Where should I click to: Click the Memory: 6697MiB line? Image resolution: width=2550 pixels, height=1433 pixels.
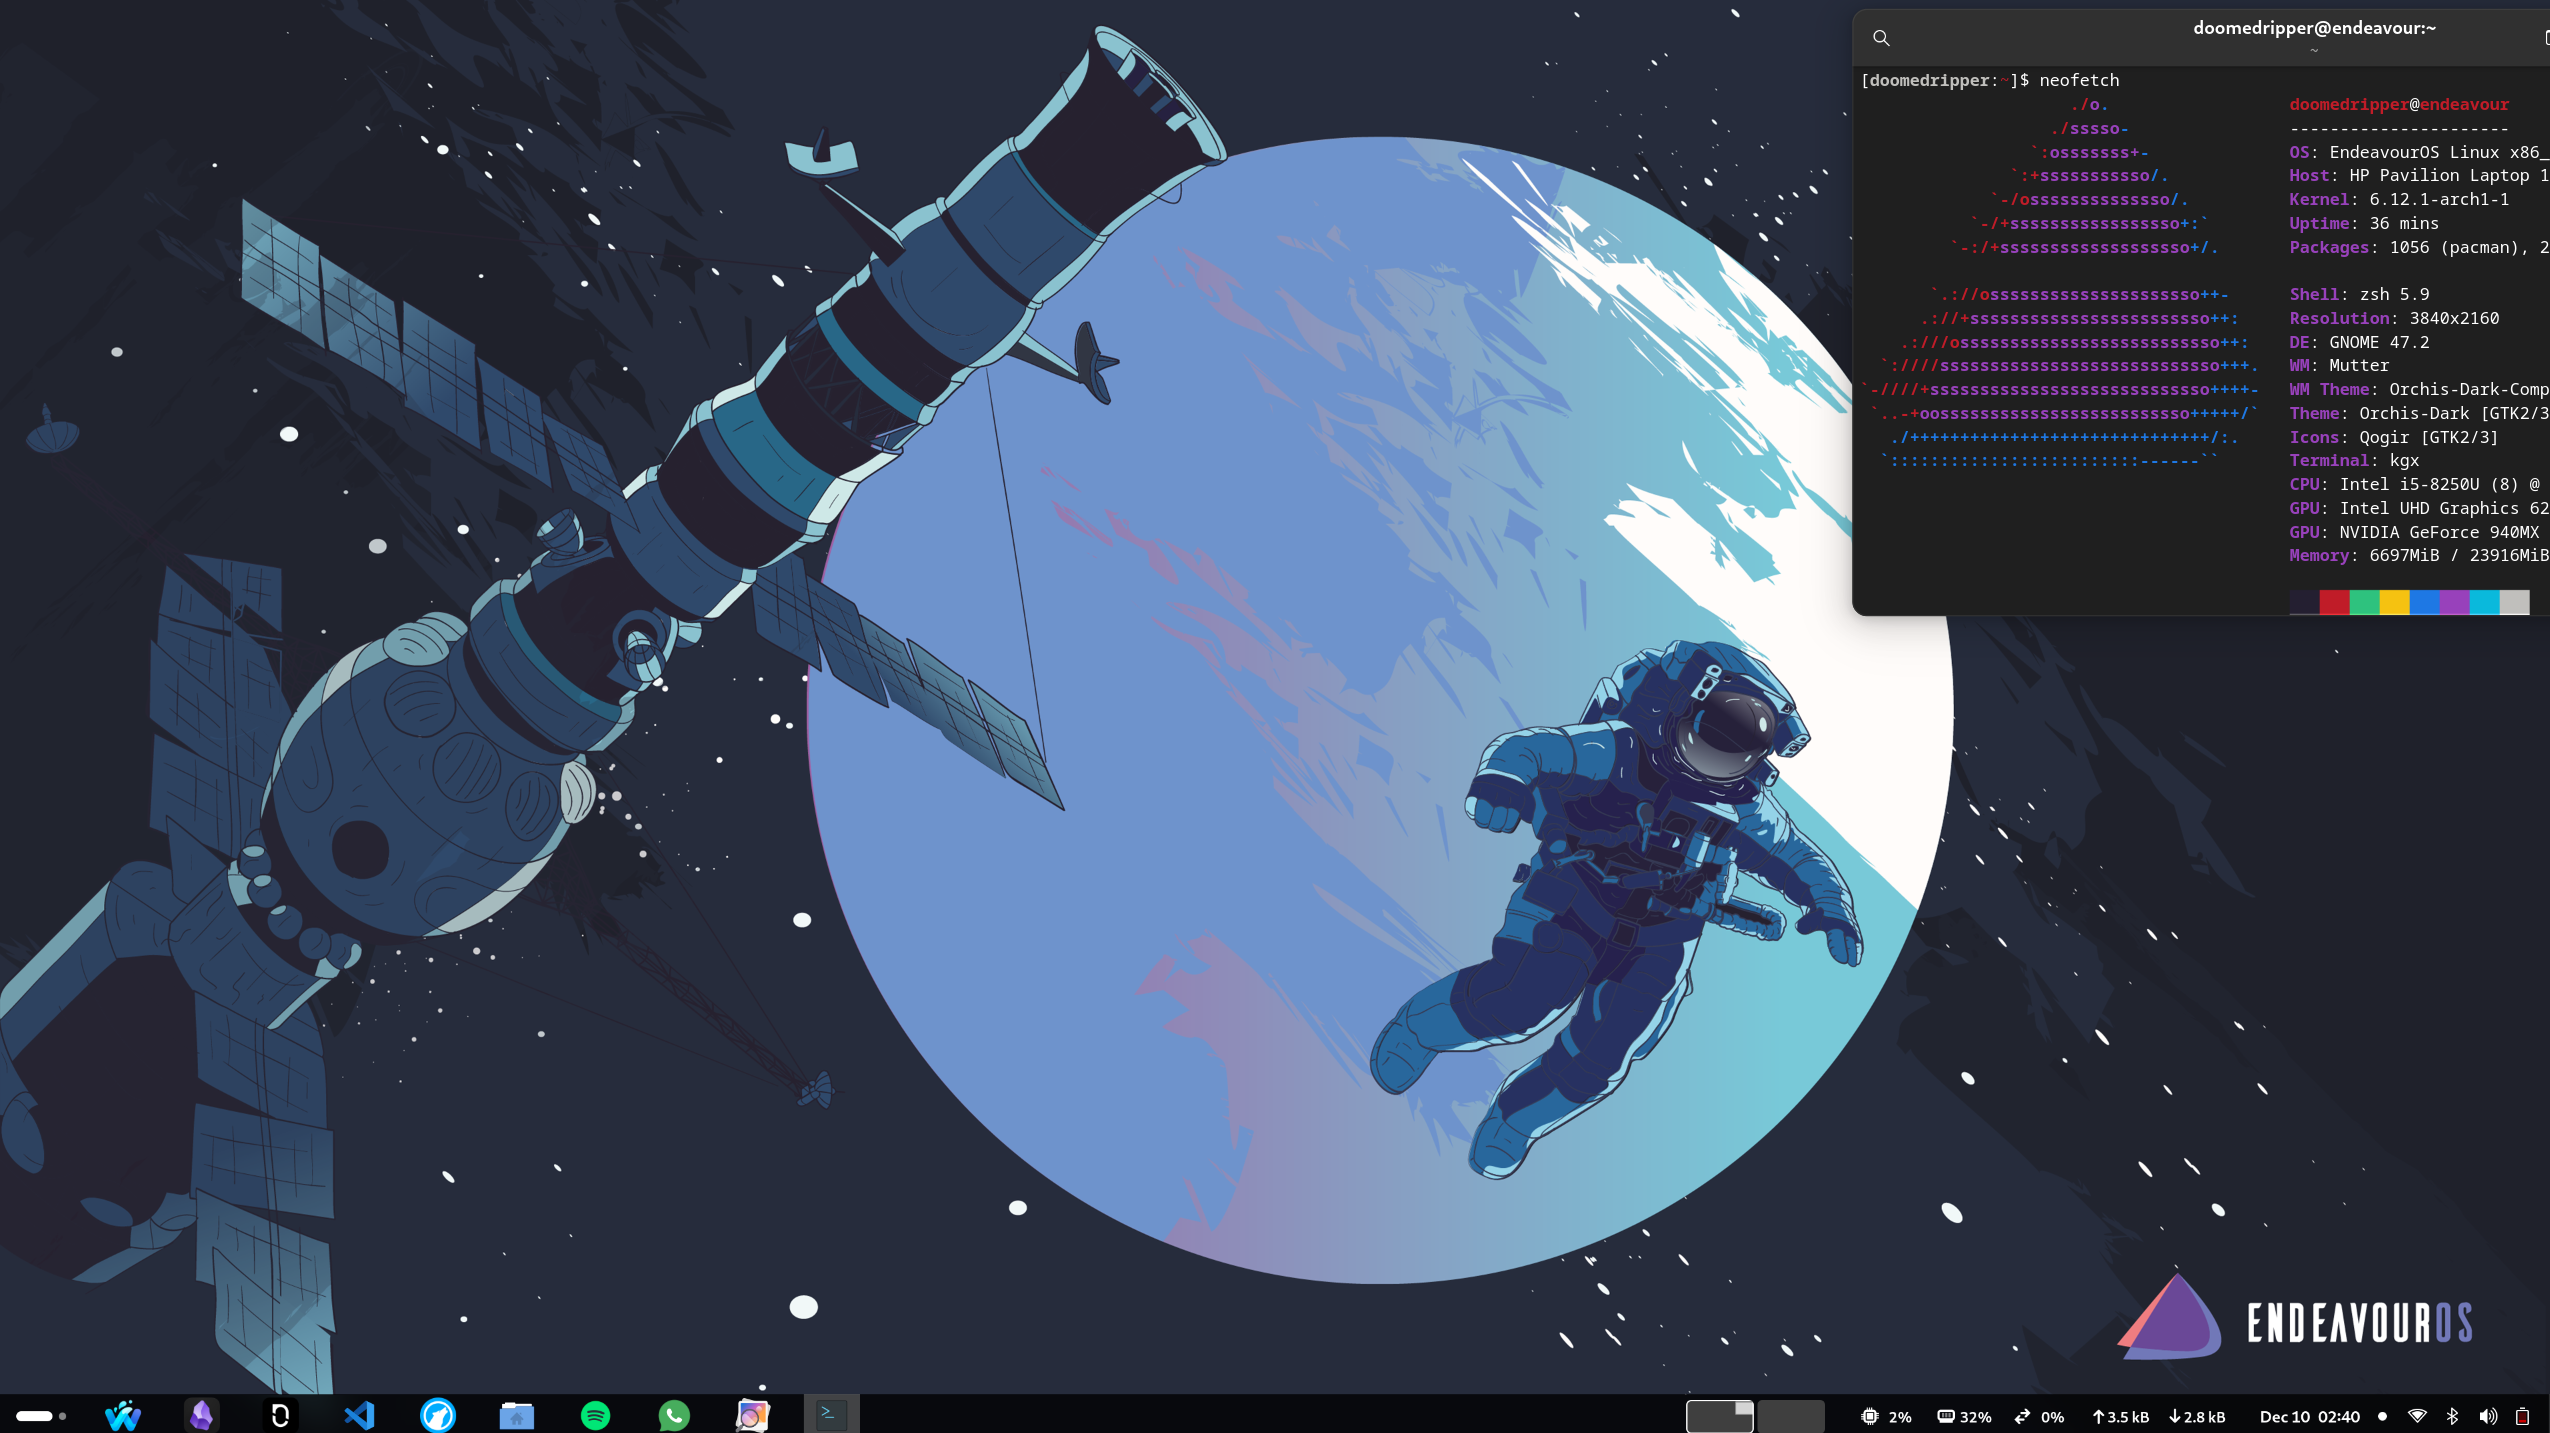pos(2419,555)
